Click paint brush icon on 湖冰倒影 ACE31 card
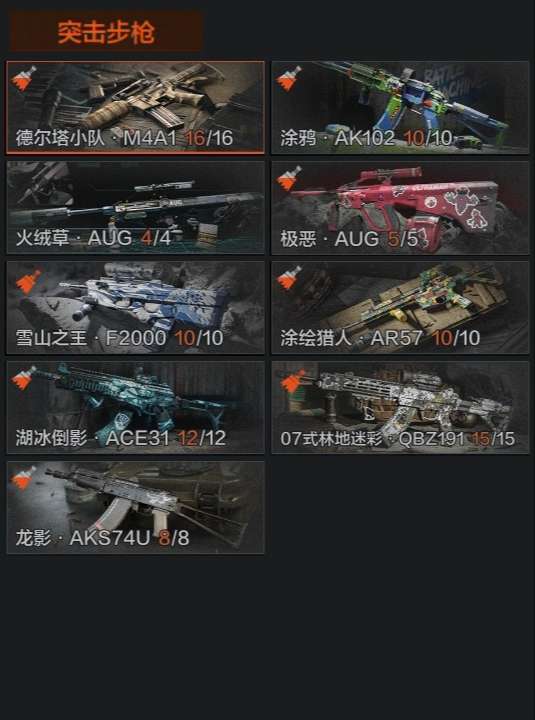 24,378
